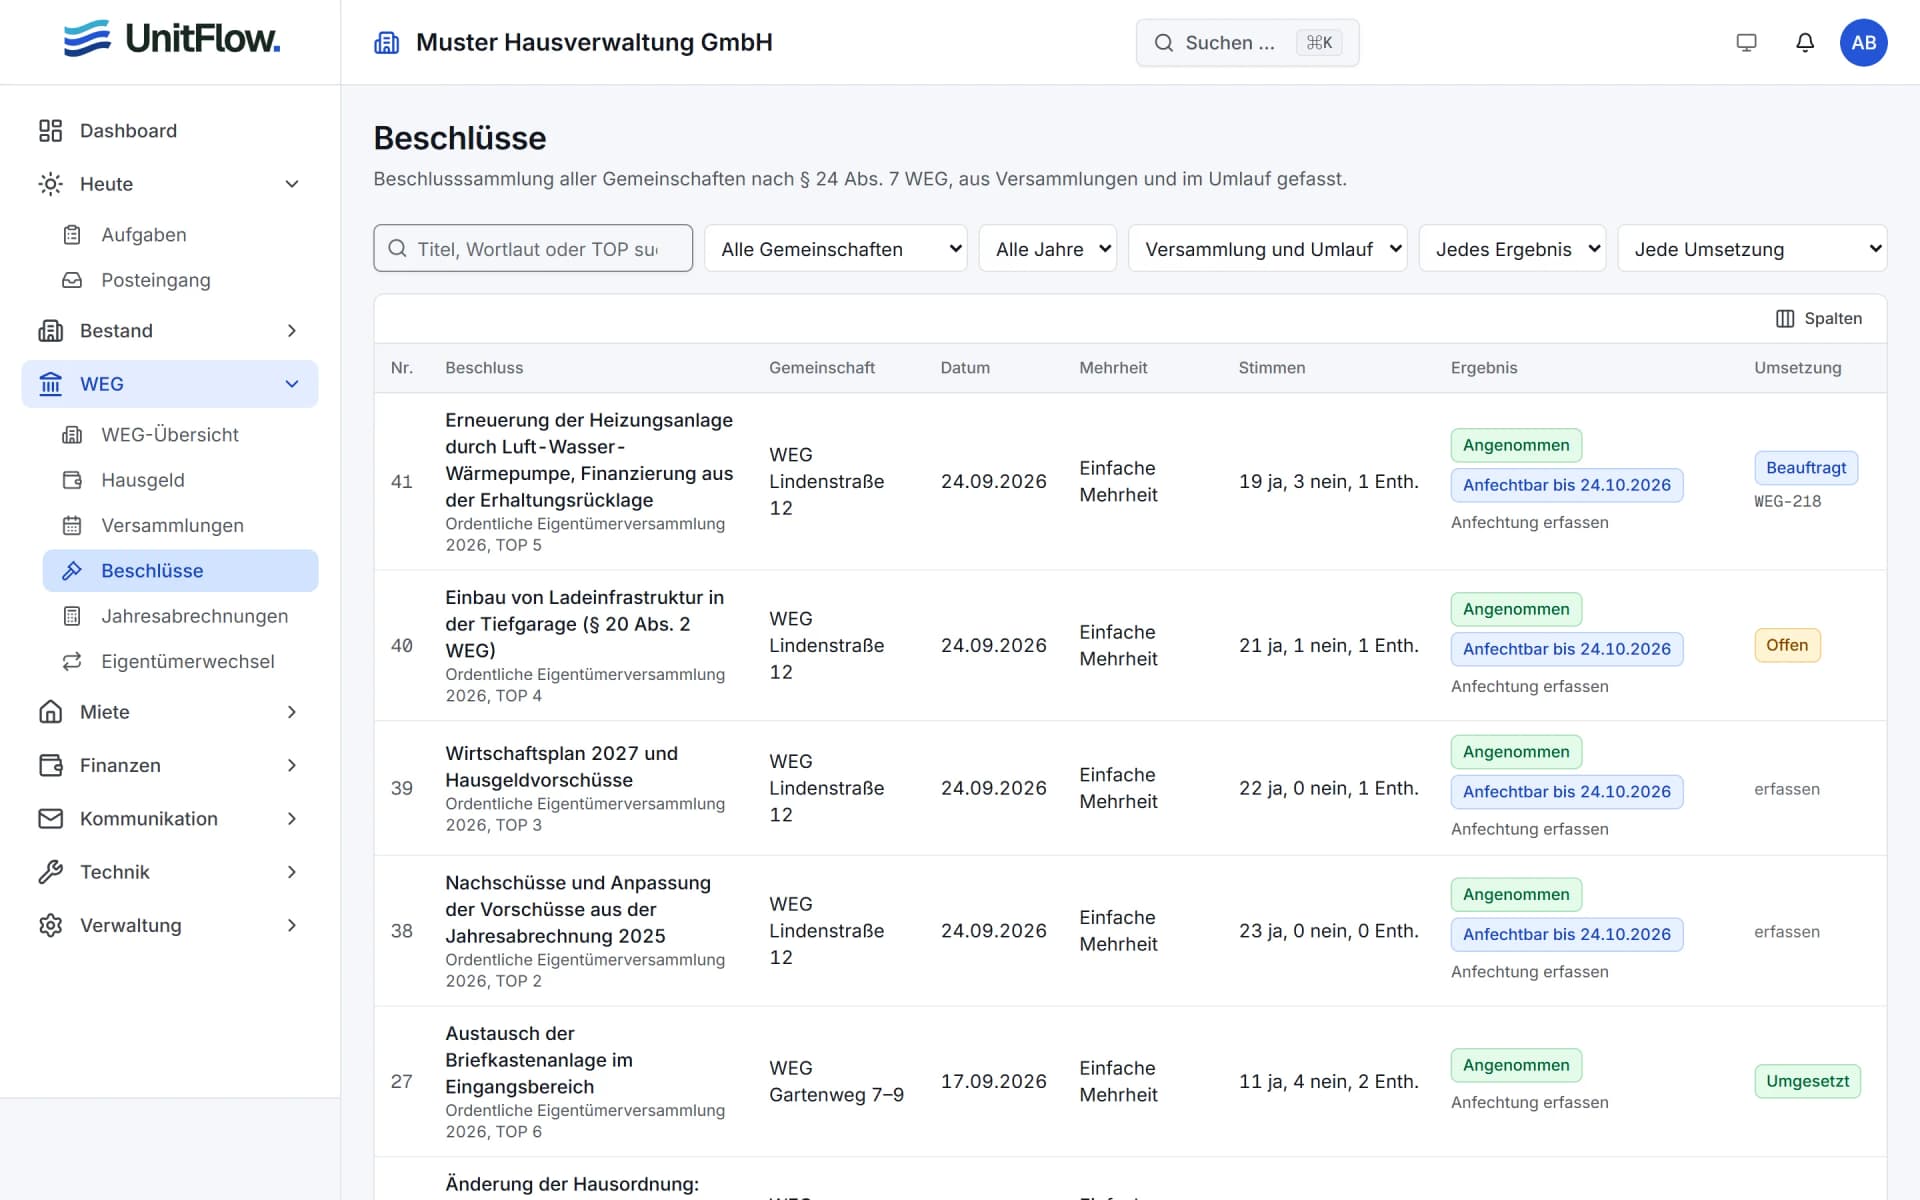1920x1200 pixels.
Task: Click the UnitFlow logo
Action: click(x=171, y=39)
